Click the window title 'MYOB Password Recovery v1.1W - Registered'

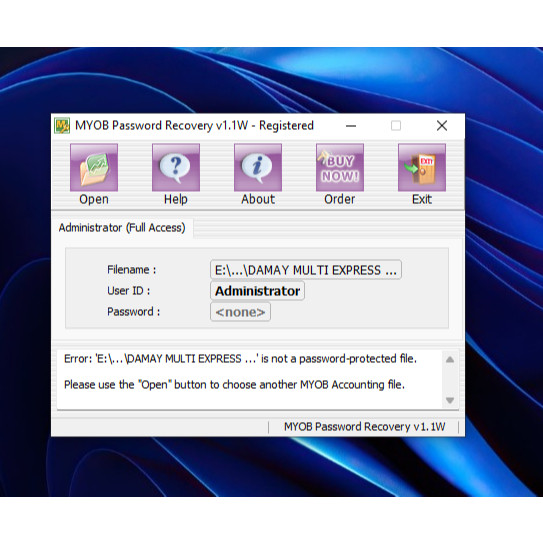pyautogui.click(x=194, y=125)
